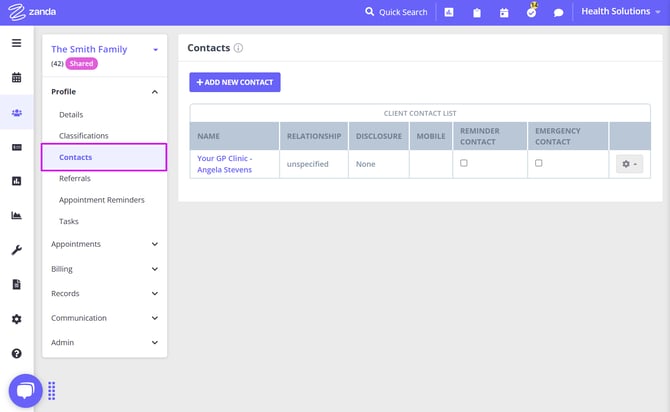This screenshot has width=670, height=412.
Task: Open the tools wrench icon in sidebar
Action: pos(16,250)
